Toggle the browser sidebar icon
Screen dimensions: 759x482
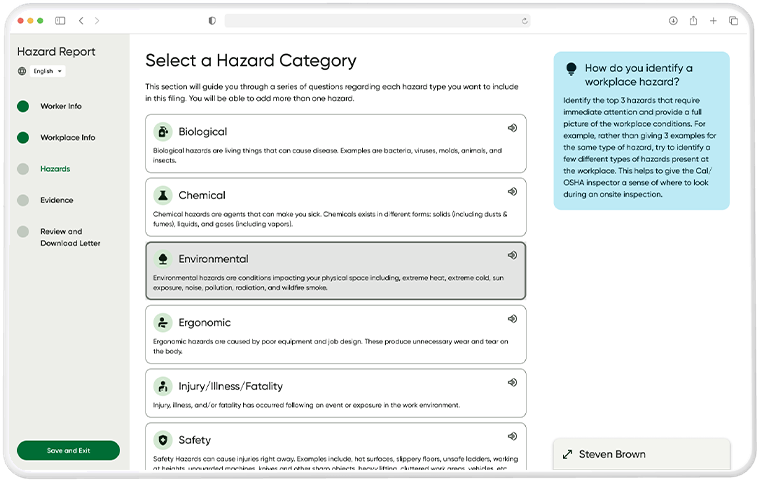[60, 21]
